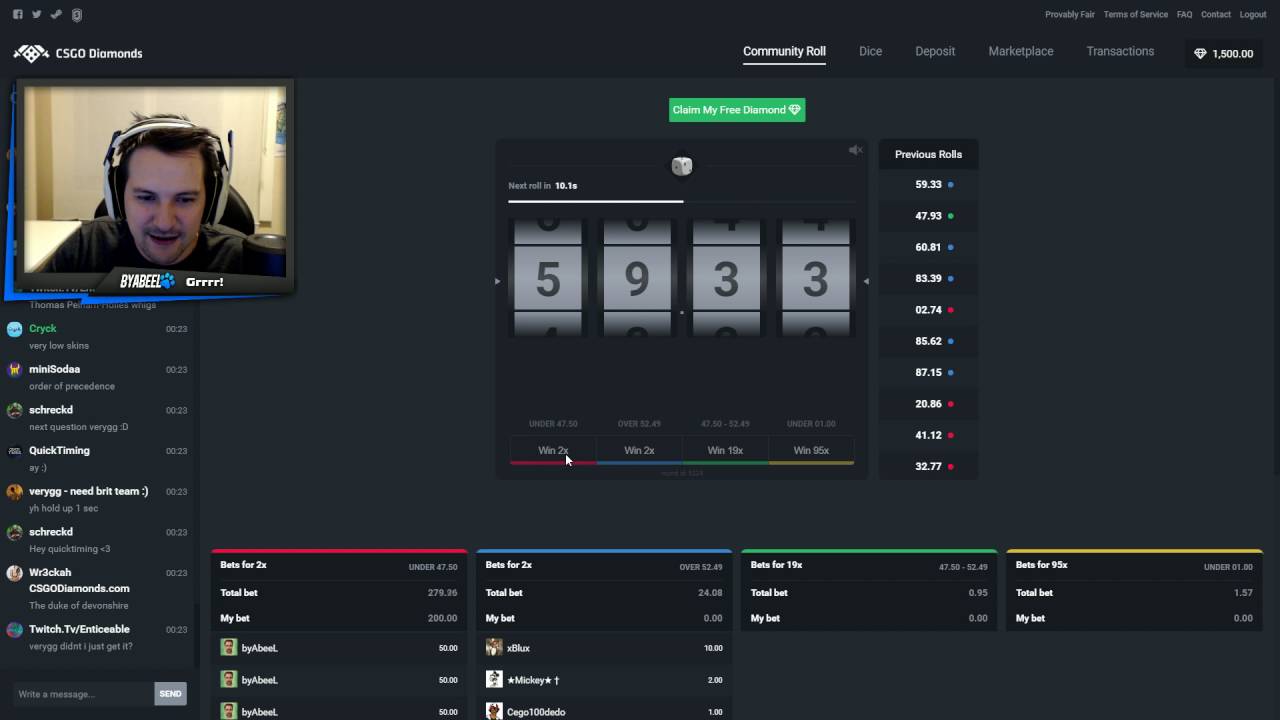Image resolution: width=1280 pixels, height=720 pixels.
Task: Click verygg's chat avatar
Action: pos(14,492)
